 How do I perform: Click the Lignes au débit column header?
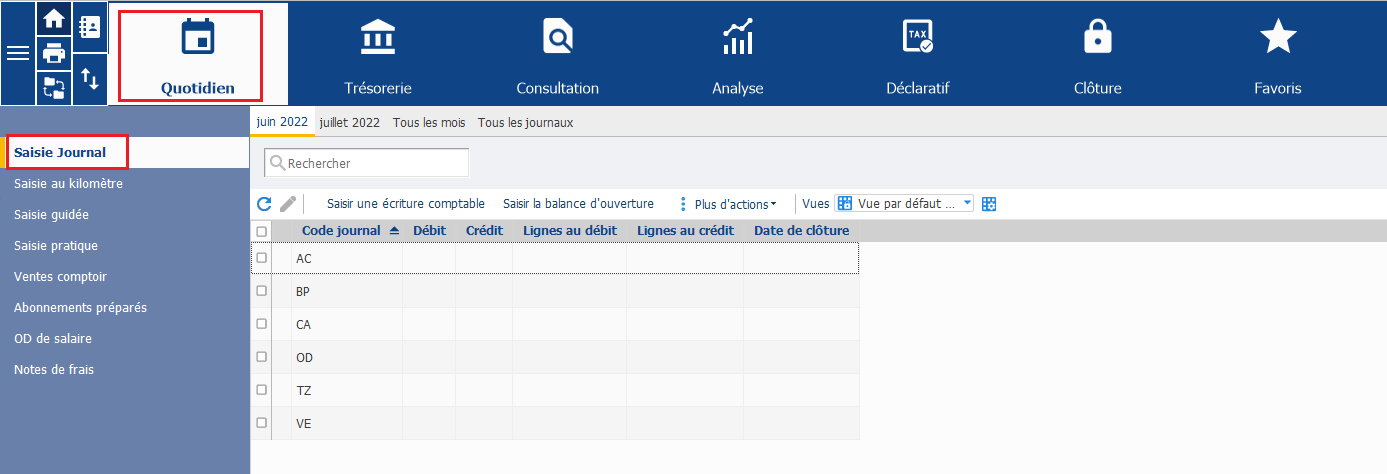click(570, 231)
